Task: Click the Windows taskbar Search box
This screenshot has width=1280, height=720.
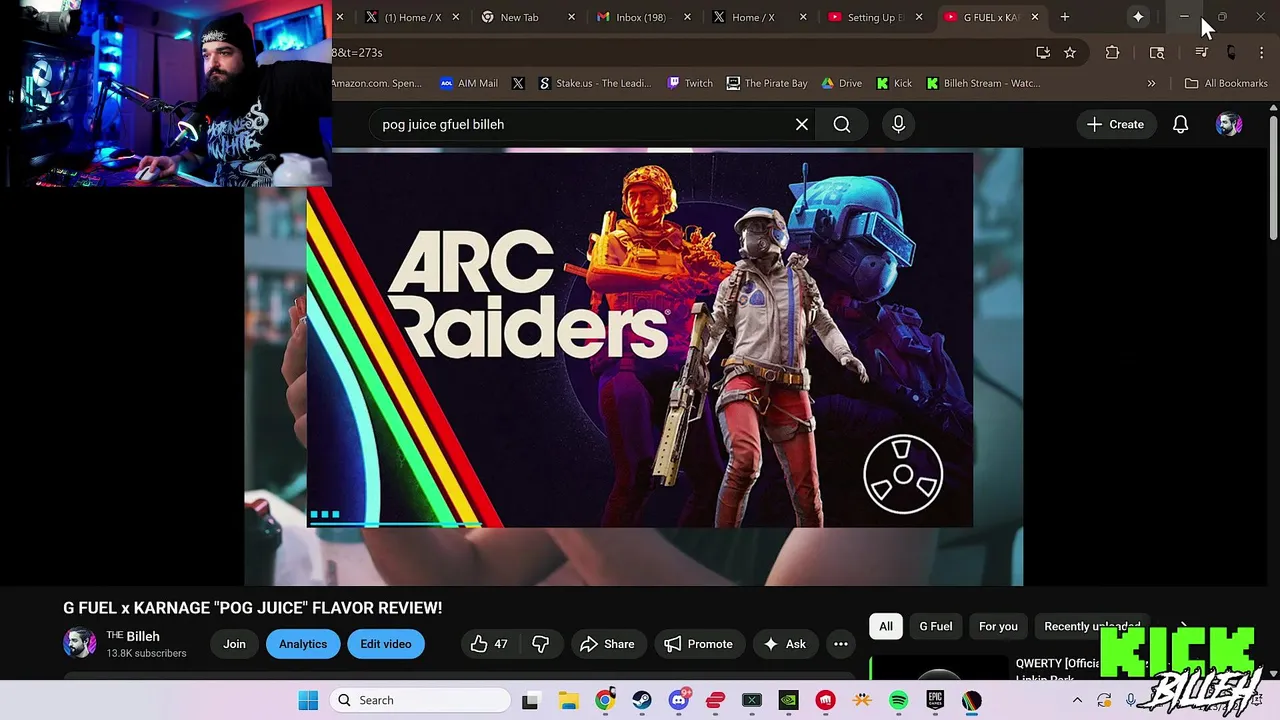Action: click(419, 700)
